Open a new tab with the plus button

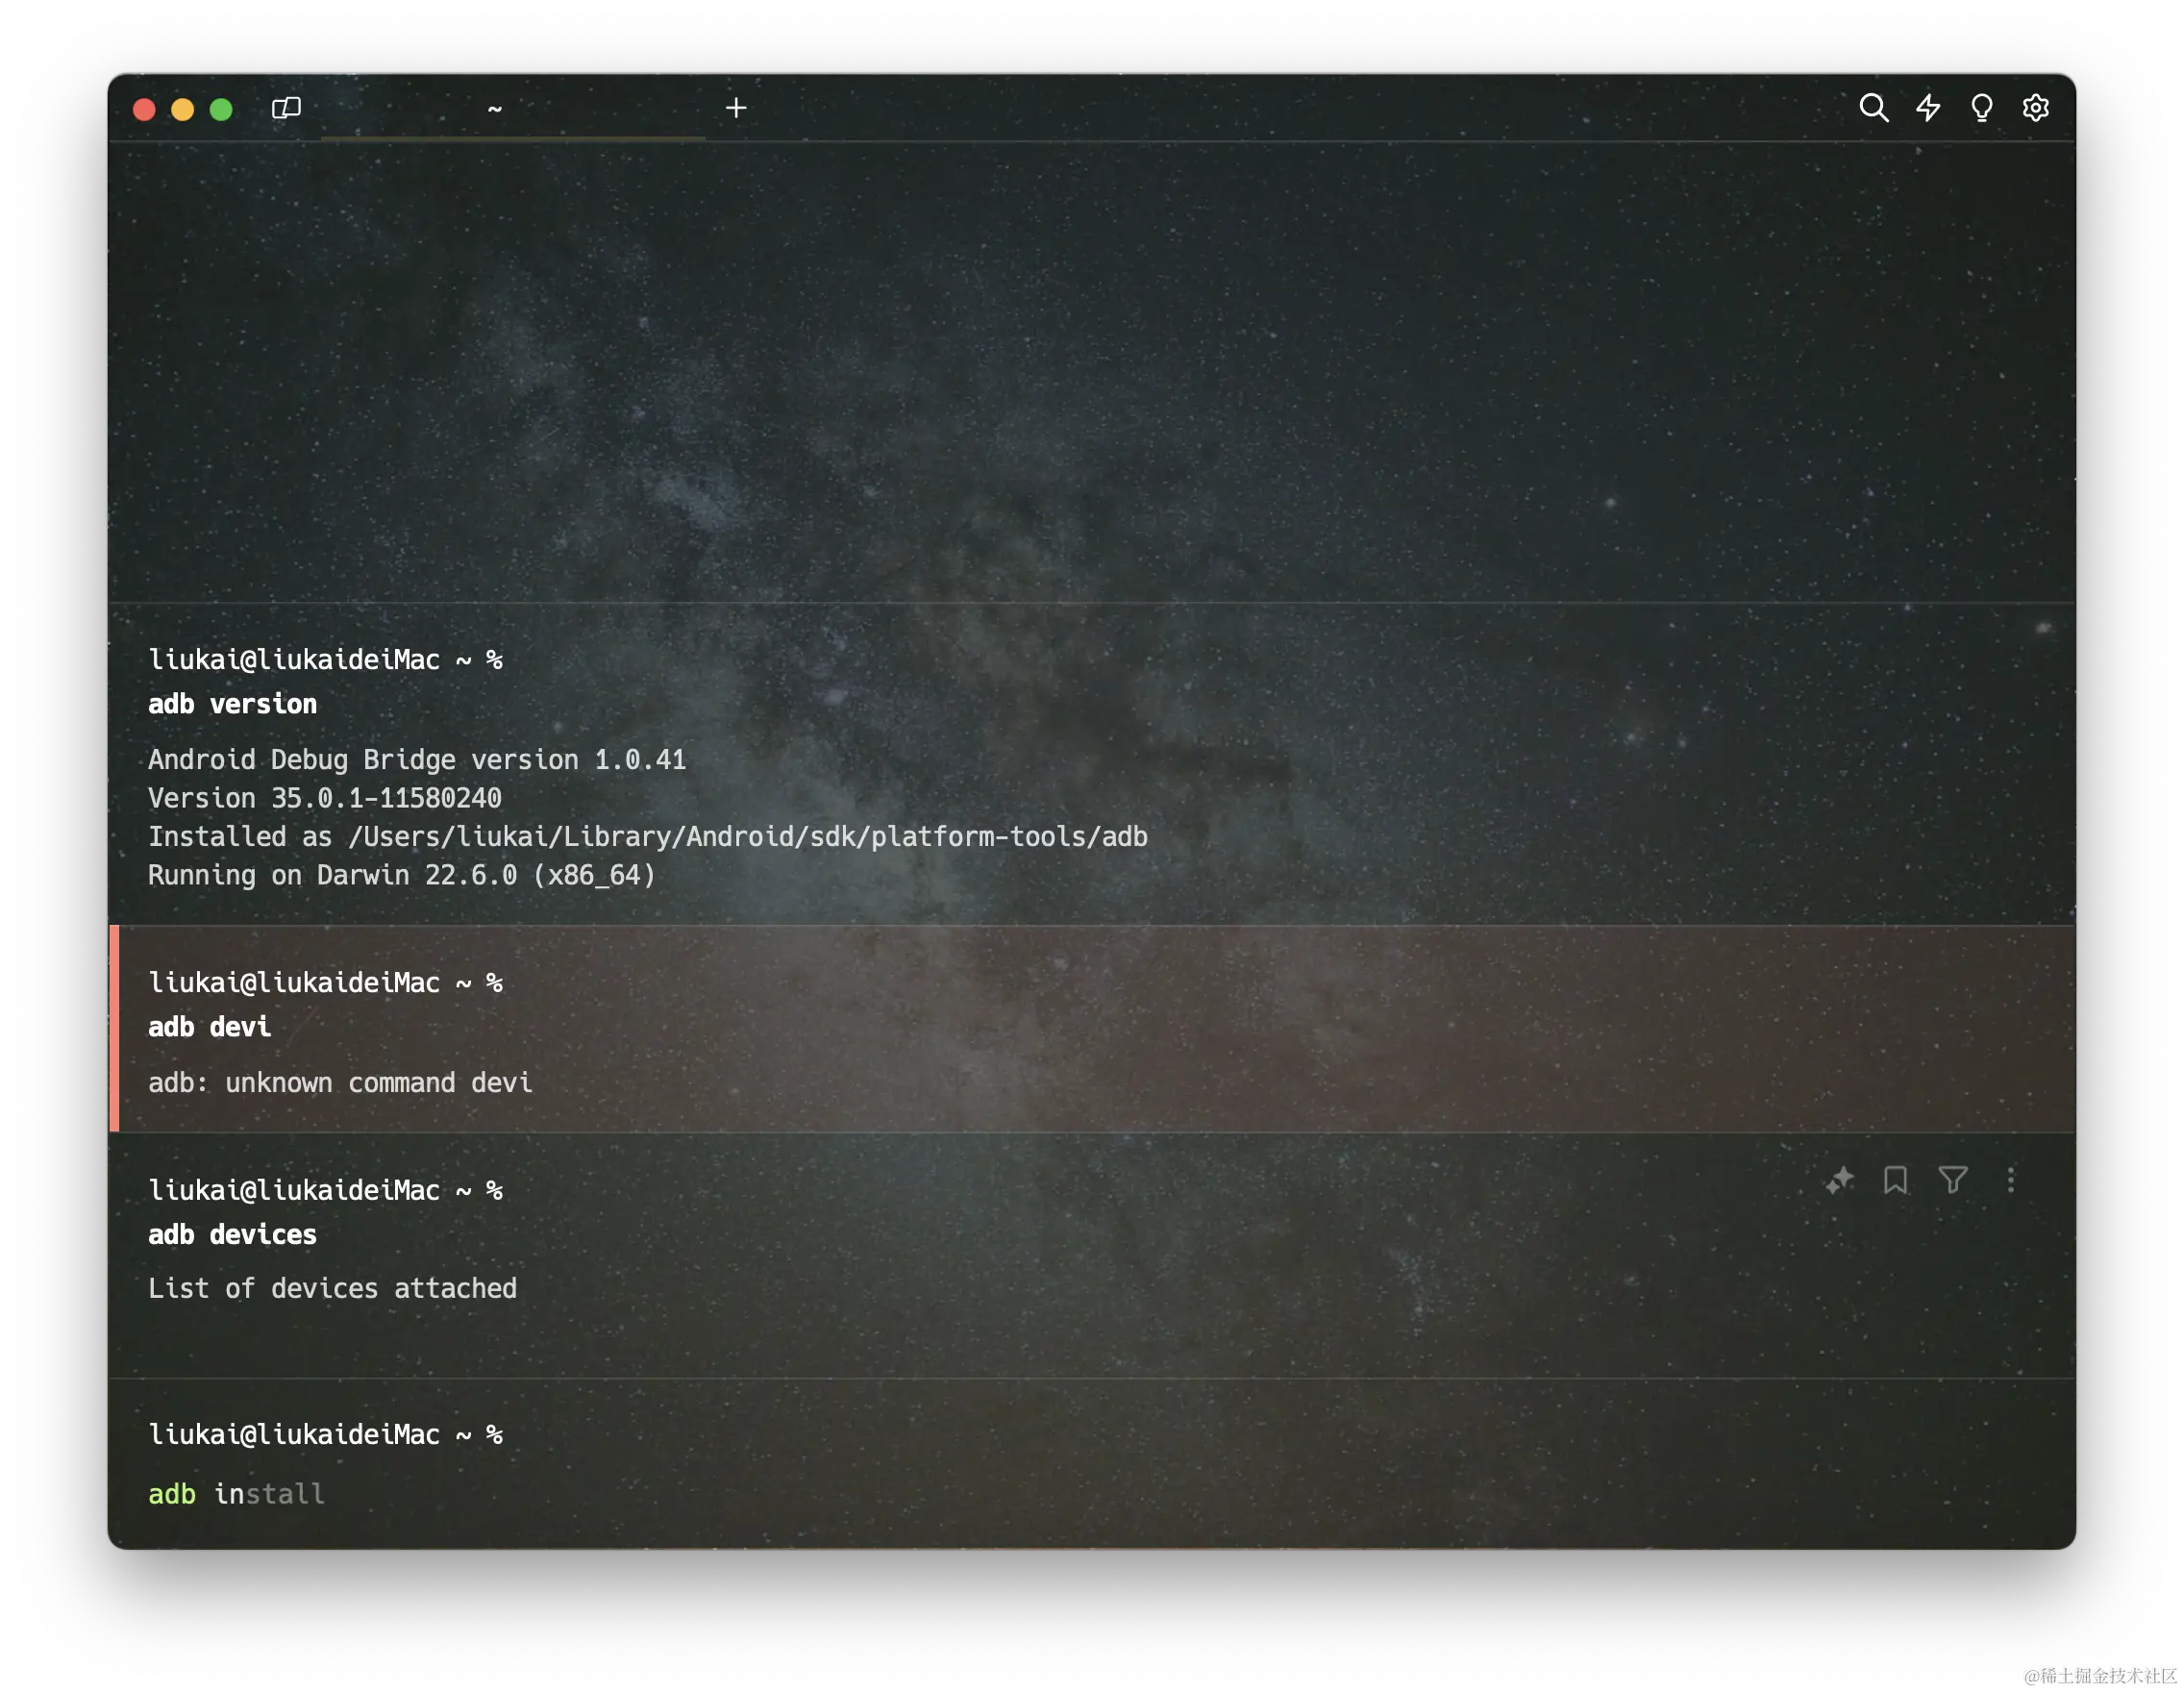736,108
